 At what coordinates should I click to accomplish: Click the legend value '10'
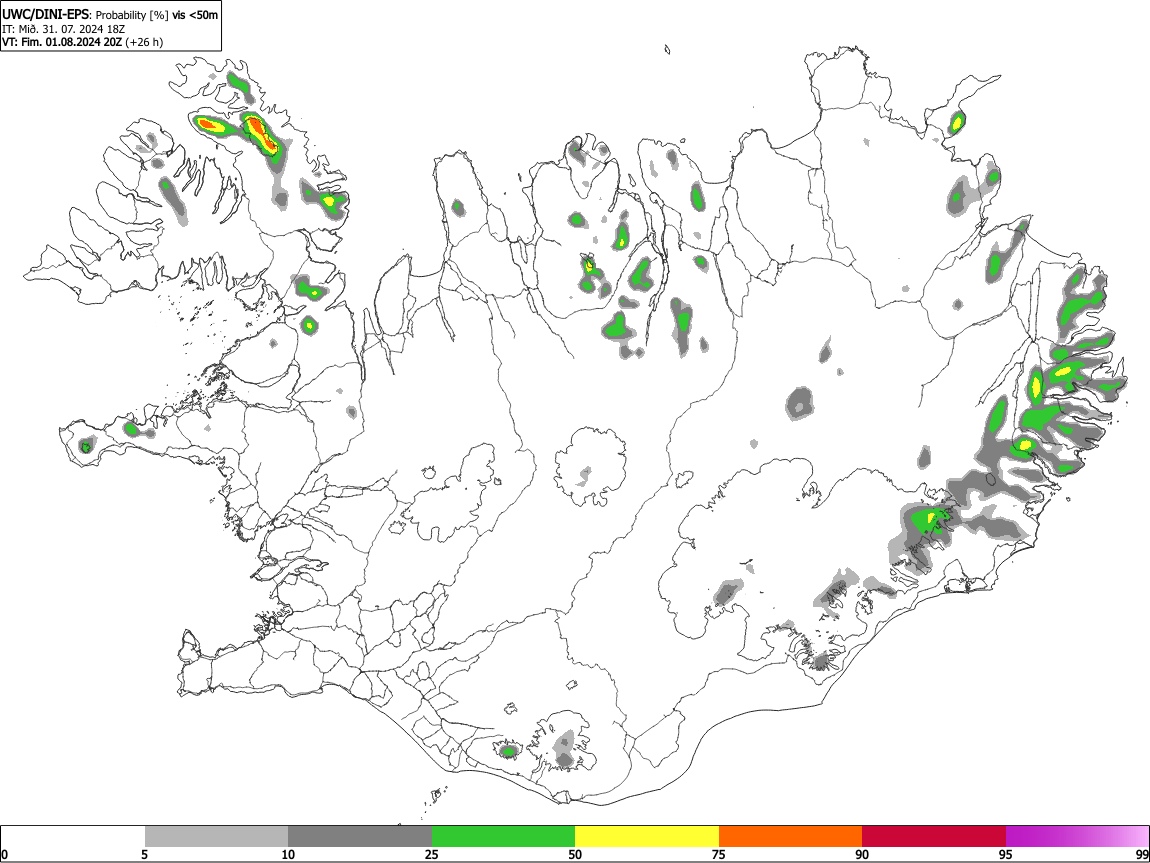click(x=288, y=854)
